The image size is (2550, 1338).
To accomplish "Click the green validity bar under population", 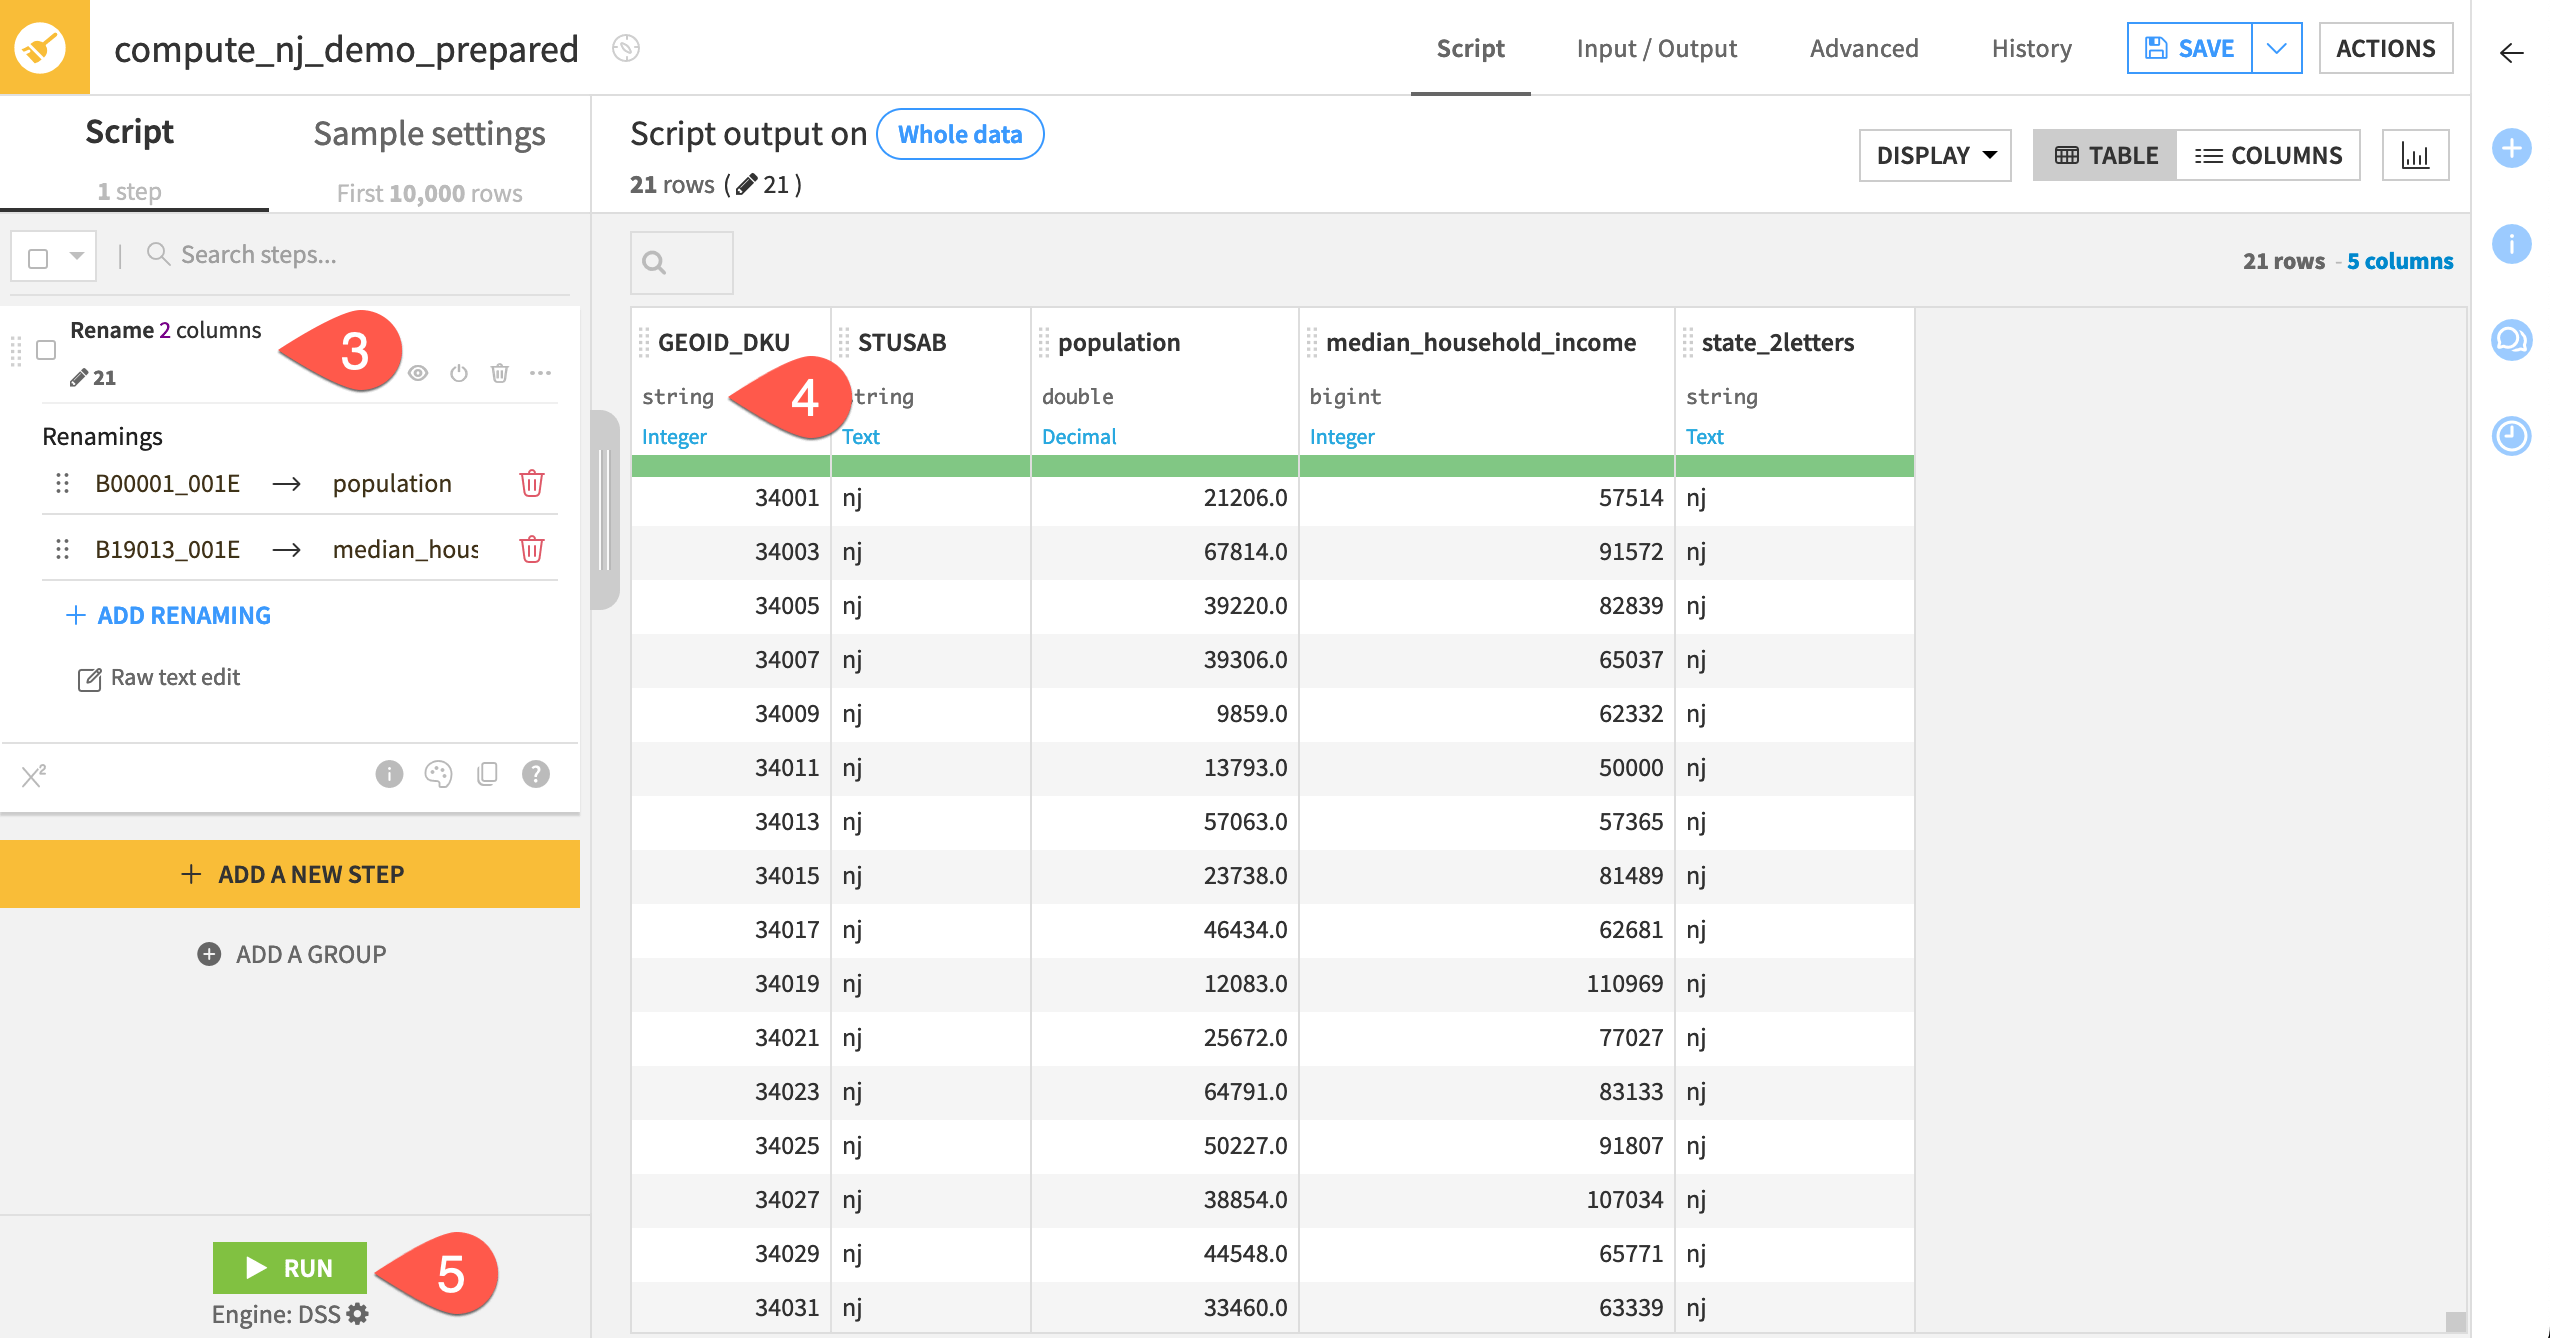I will [1165, 466].
